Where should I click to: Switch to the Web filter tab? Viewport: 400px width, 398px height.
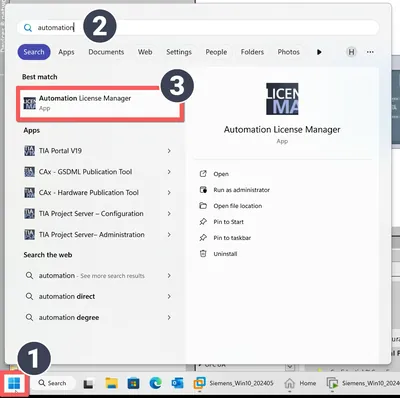tap(145, 52)
